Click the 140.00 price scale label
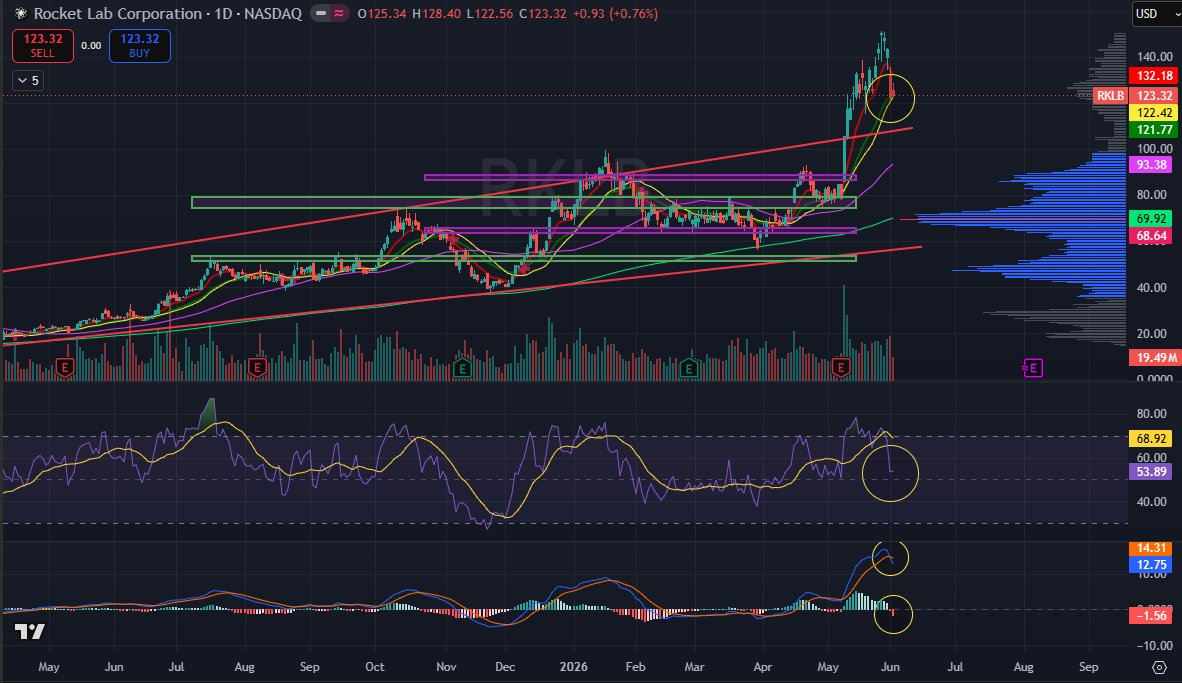This screenshot has height=683, width=1182. point(1155,57)
